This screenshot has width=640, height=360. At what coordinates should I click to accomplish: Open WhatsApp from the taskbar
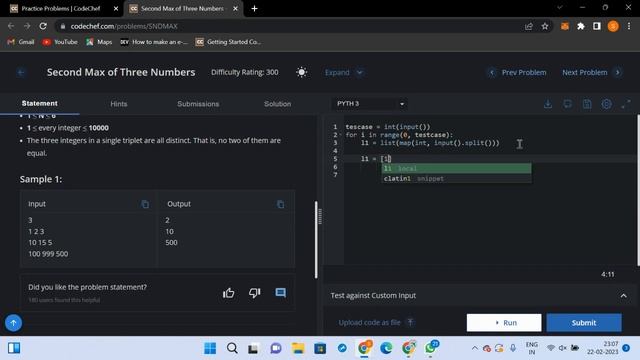[x=431, y=348]
